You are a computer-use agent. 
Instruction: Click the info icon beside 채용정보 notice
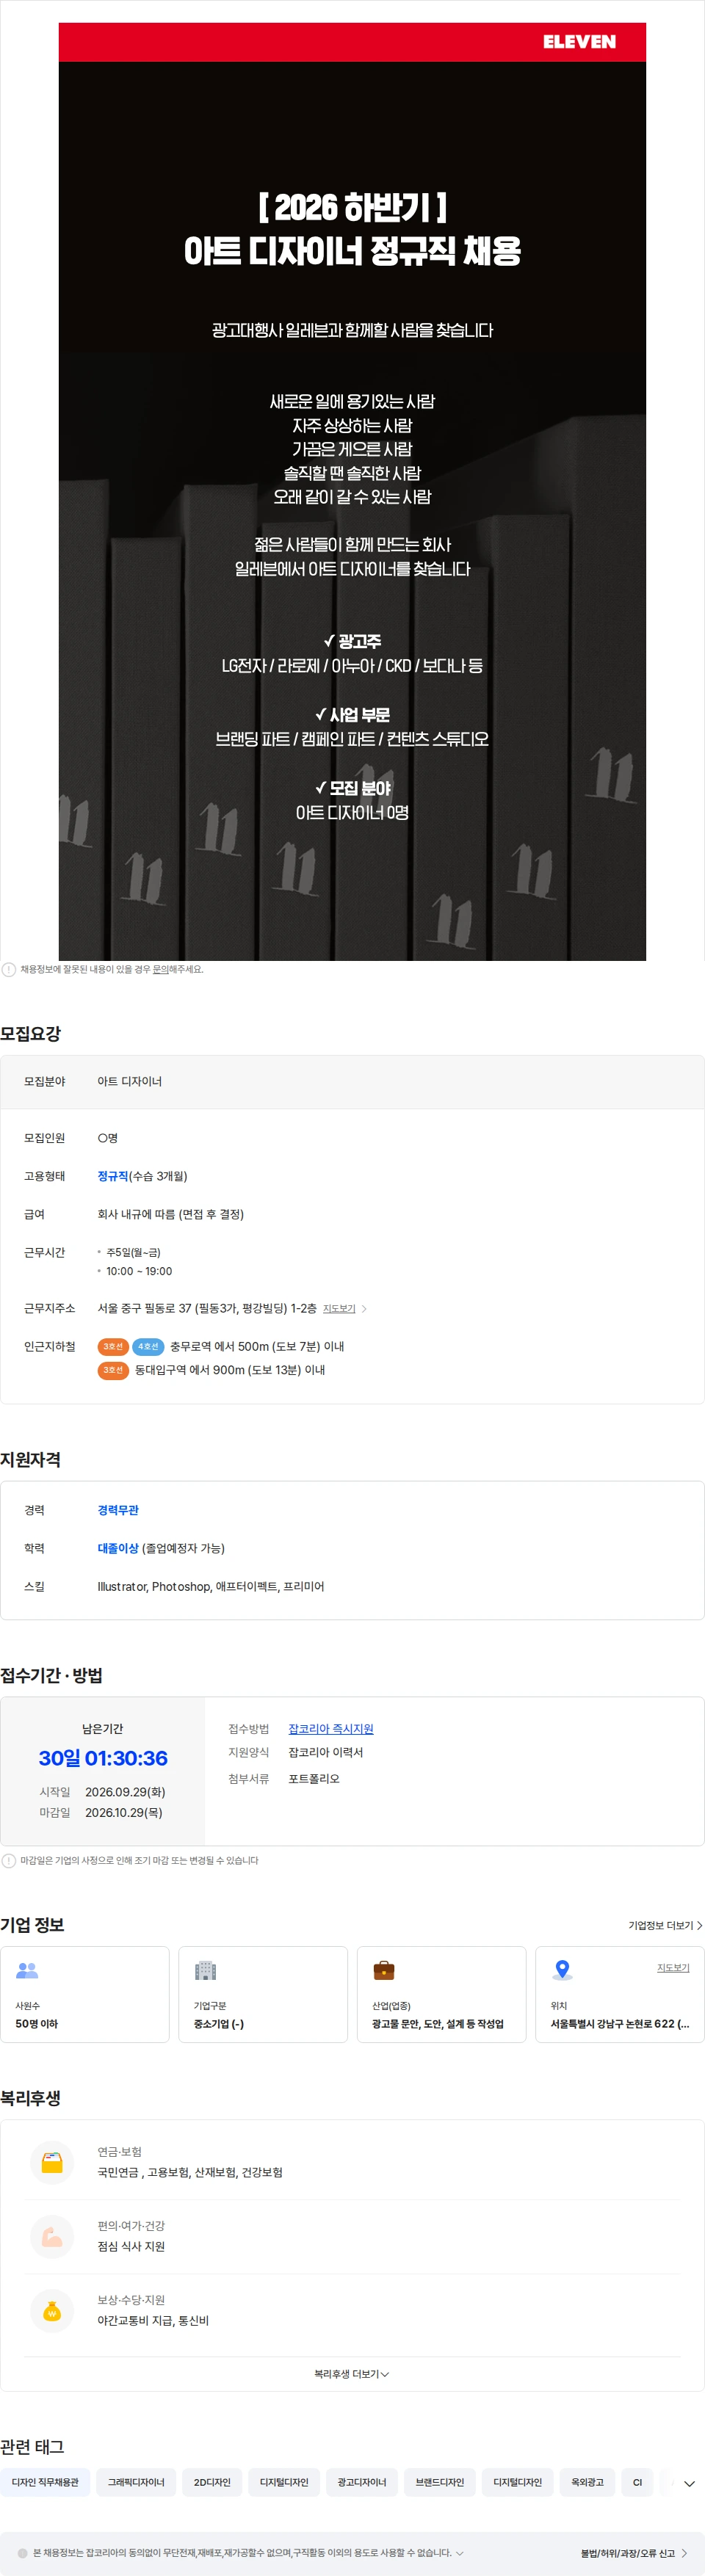(9, 969)
